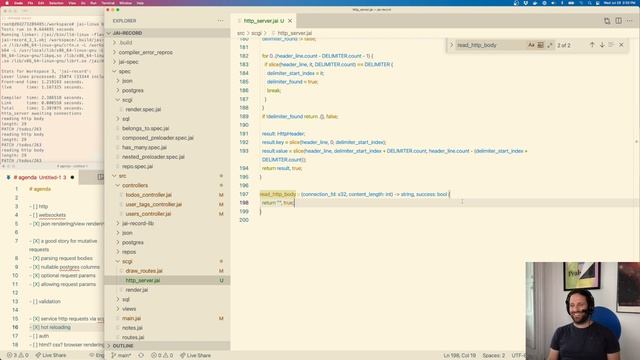Click scgi breadcrumb segment
Screen dimensions: 640x360
(256, 33)
